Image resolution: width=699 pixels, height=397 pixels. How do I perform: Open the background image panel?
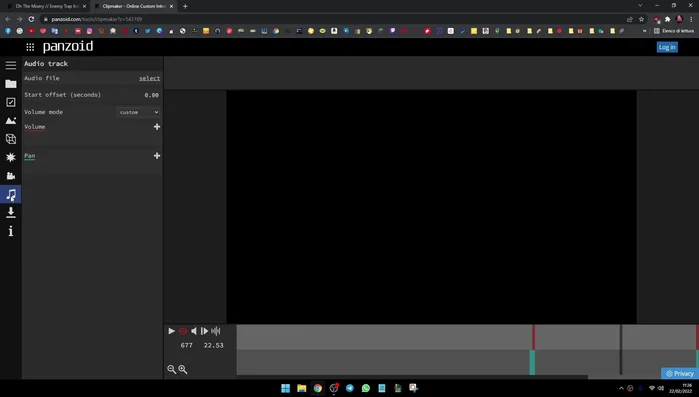11,121
